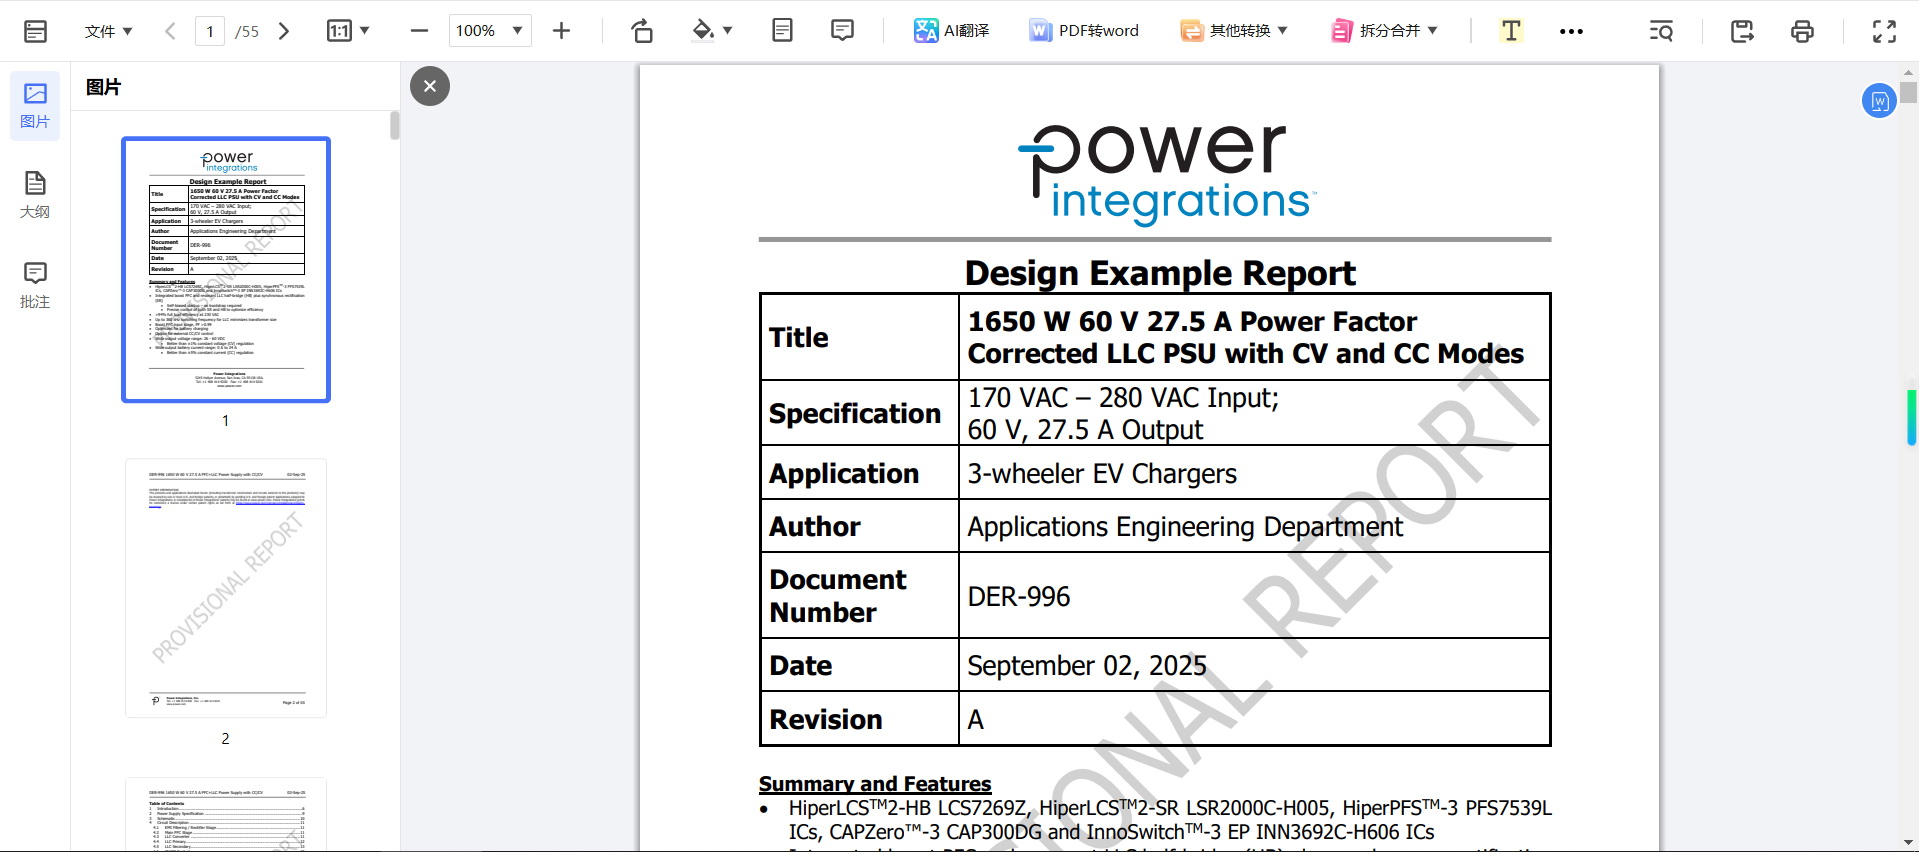Image resolution: width=1919 pixels, height=852 pixels.
Task: Click '/55' total pages label
Action: (x=247, y=32)
